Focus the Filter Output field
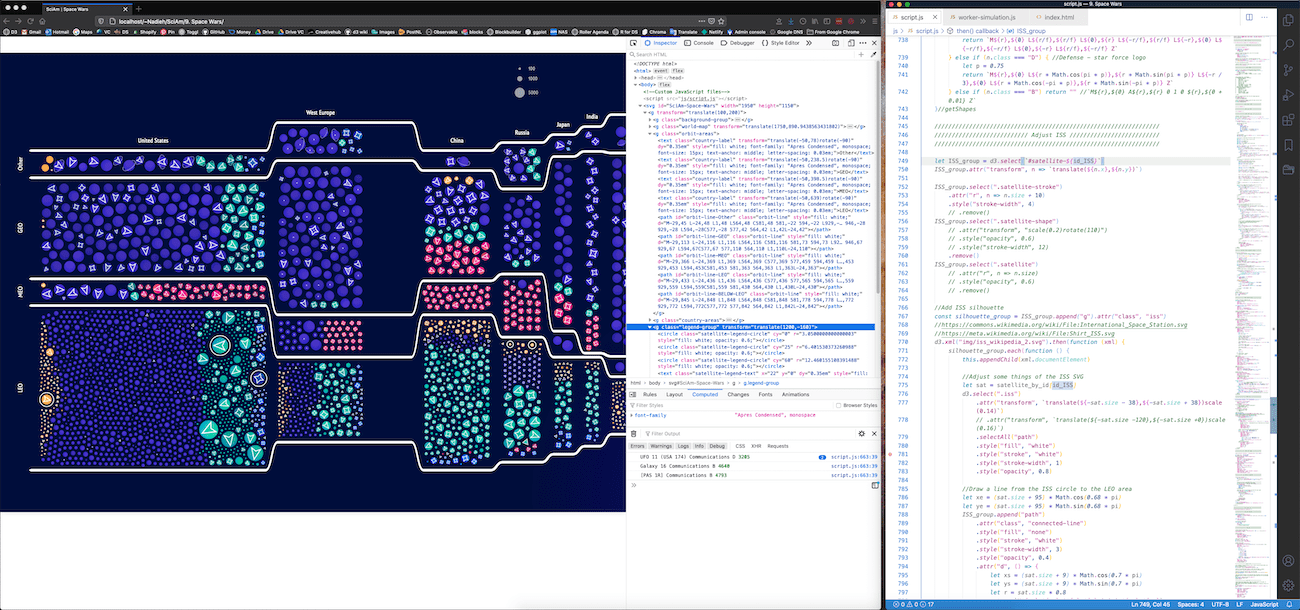Viewport: 1300px width, 610px height. [x=750, y=434]
